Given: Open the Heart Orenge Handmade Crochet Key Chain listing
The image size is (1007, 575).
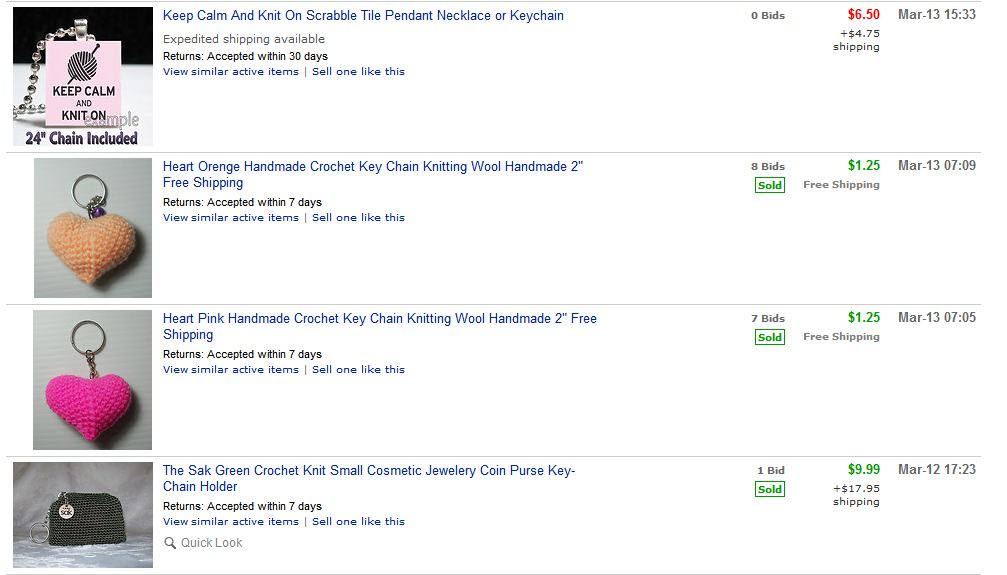Looking at the screenshot, I should click(372, 174).
